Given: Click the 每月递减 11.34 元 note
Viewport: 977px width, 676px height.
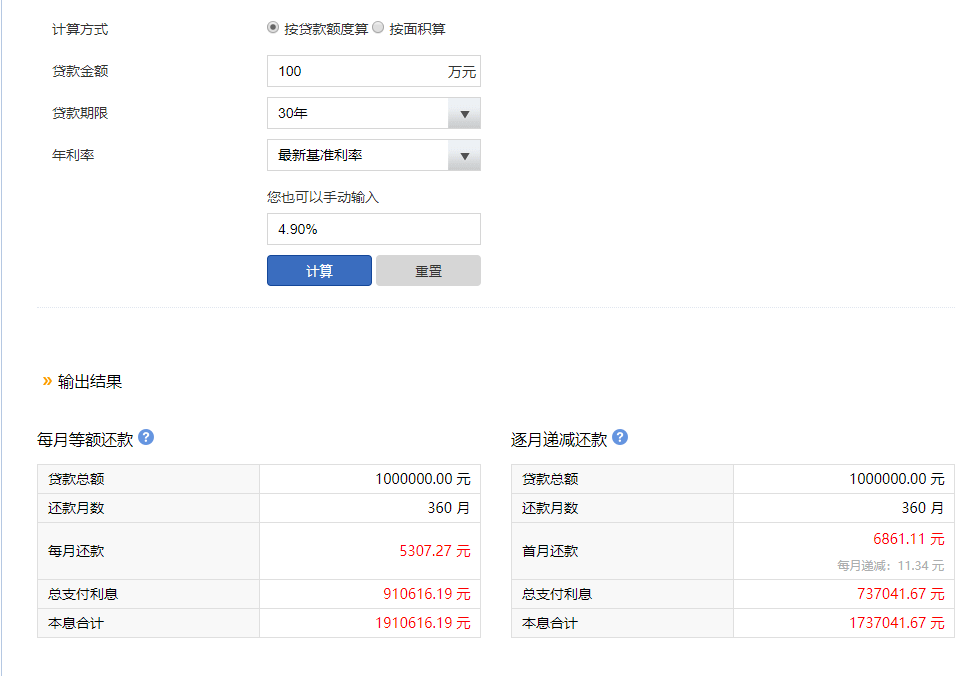Looking at the screenshot, I should (890, 566).
